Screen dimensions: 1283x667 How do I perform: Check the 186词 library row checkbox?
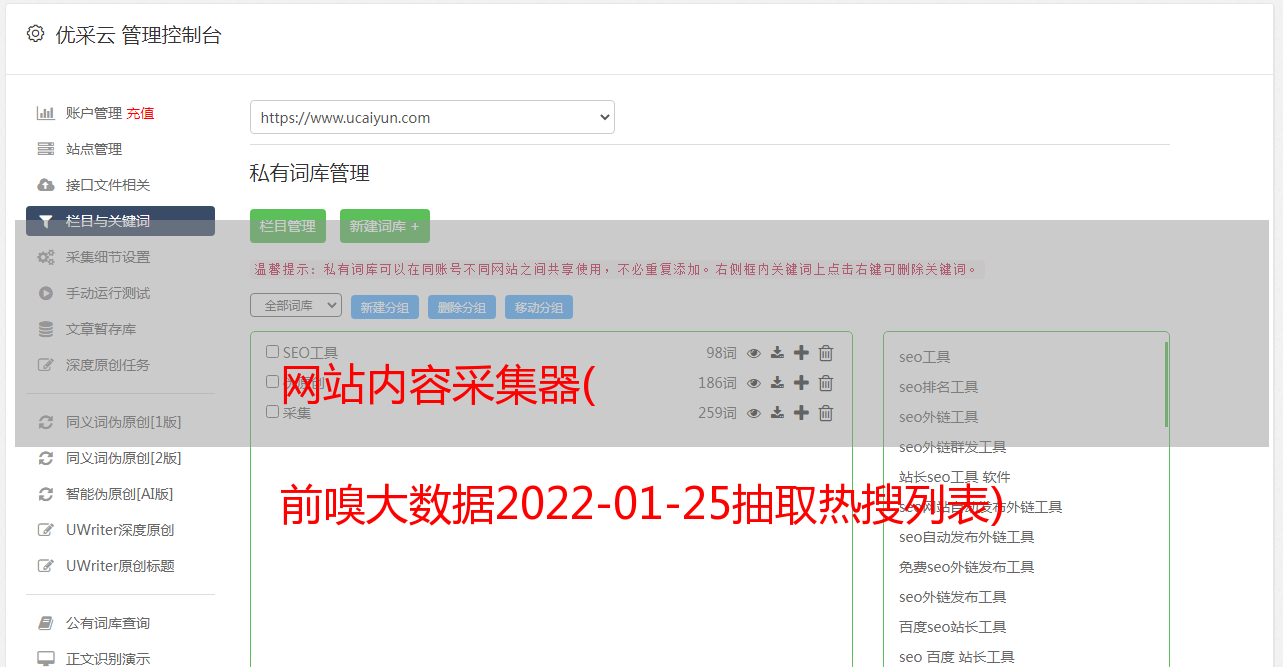[x=272, y=382]
